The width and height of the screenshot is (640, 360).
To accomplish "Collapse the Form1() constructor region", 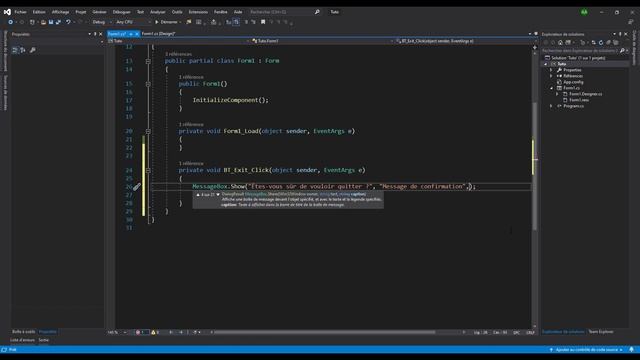I will (148, 84).
